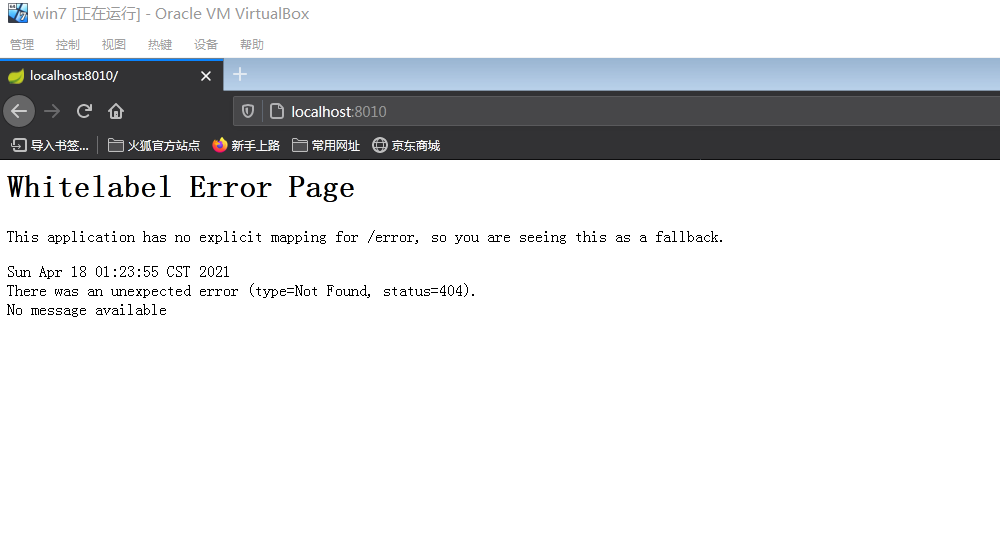The image size is (1000, 552).
Task: Open the 管理 menu
Action: 22,45
